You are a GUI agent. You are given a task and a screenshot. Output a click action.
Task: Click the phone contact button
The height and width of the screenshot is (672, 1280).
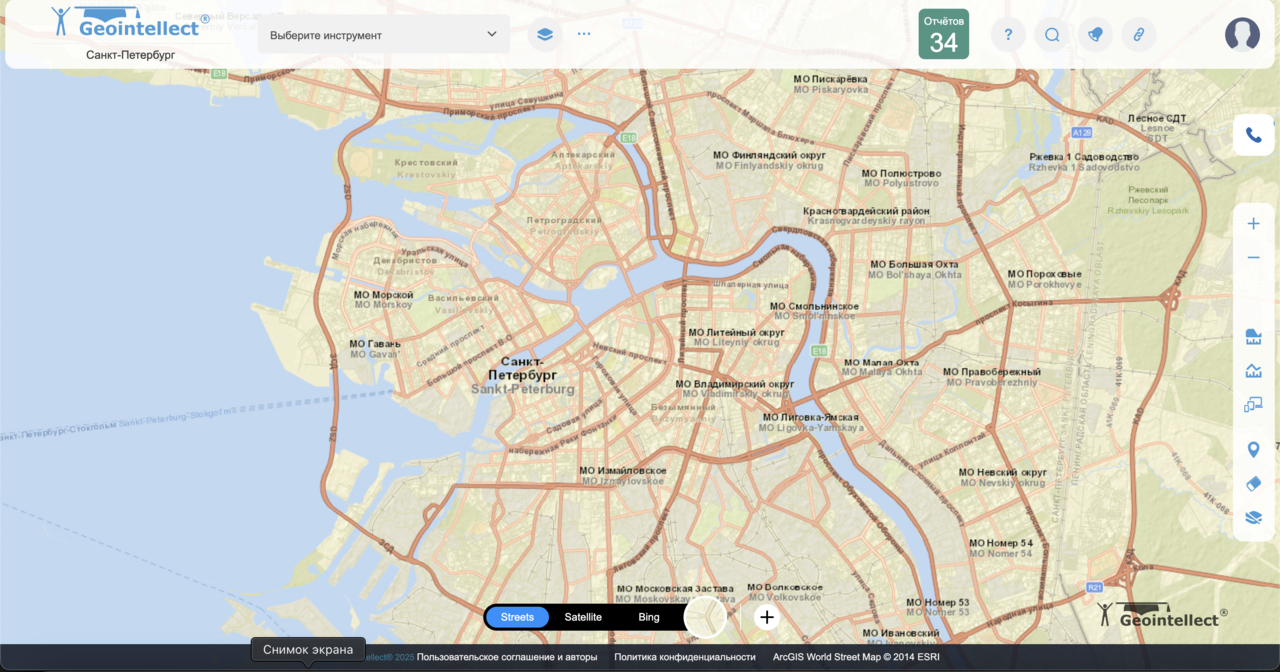1253,135
